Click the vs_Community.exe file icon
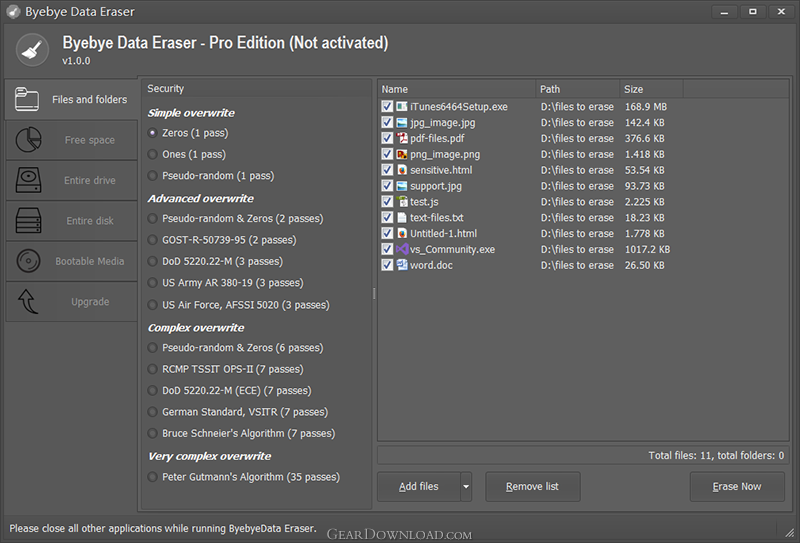 pos(402,249)
